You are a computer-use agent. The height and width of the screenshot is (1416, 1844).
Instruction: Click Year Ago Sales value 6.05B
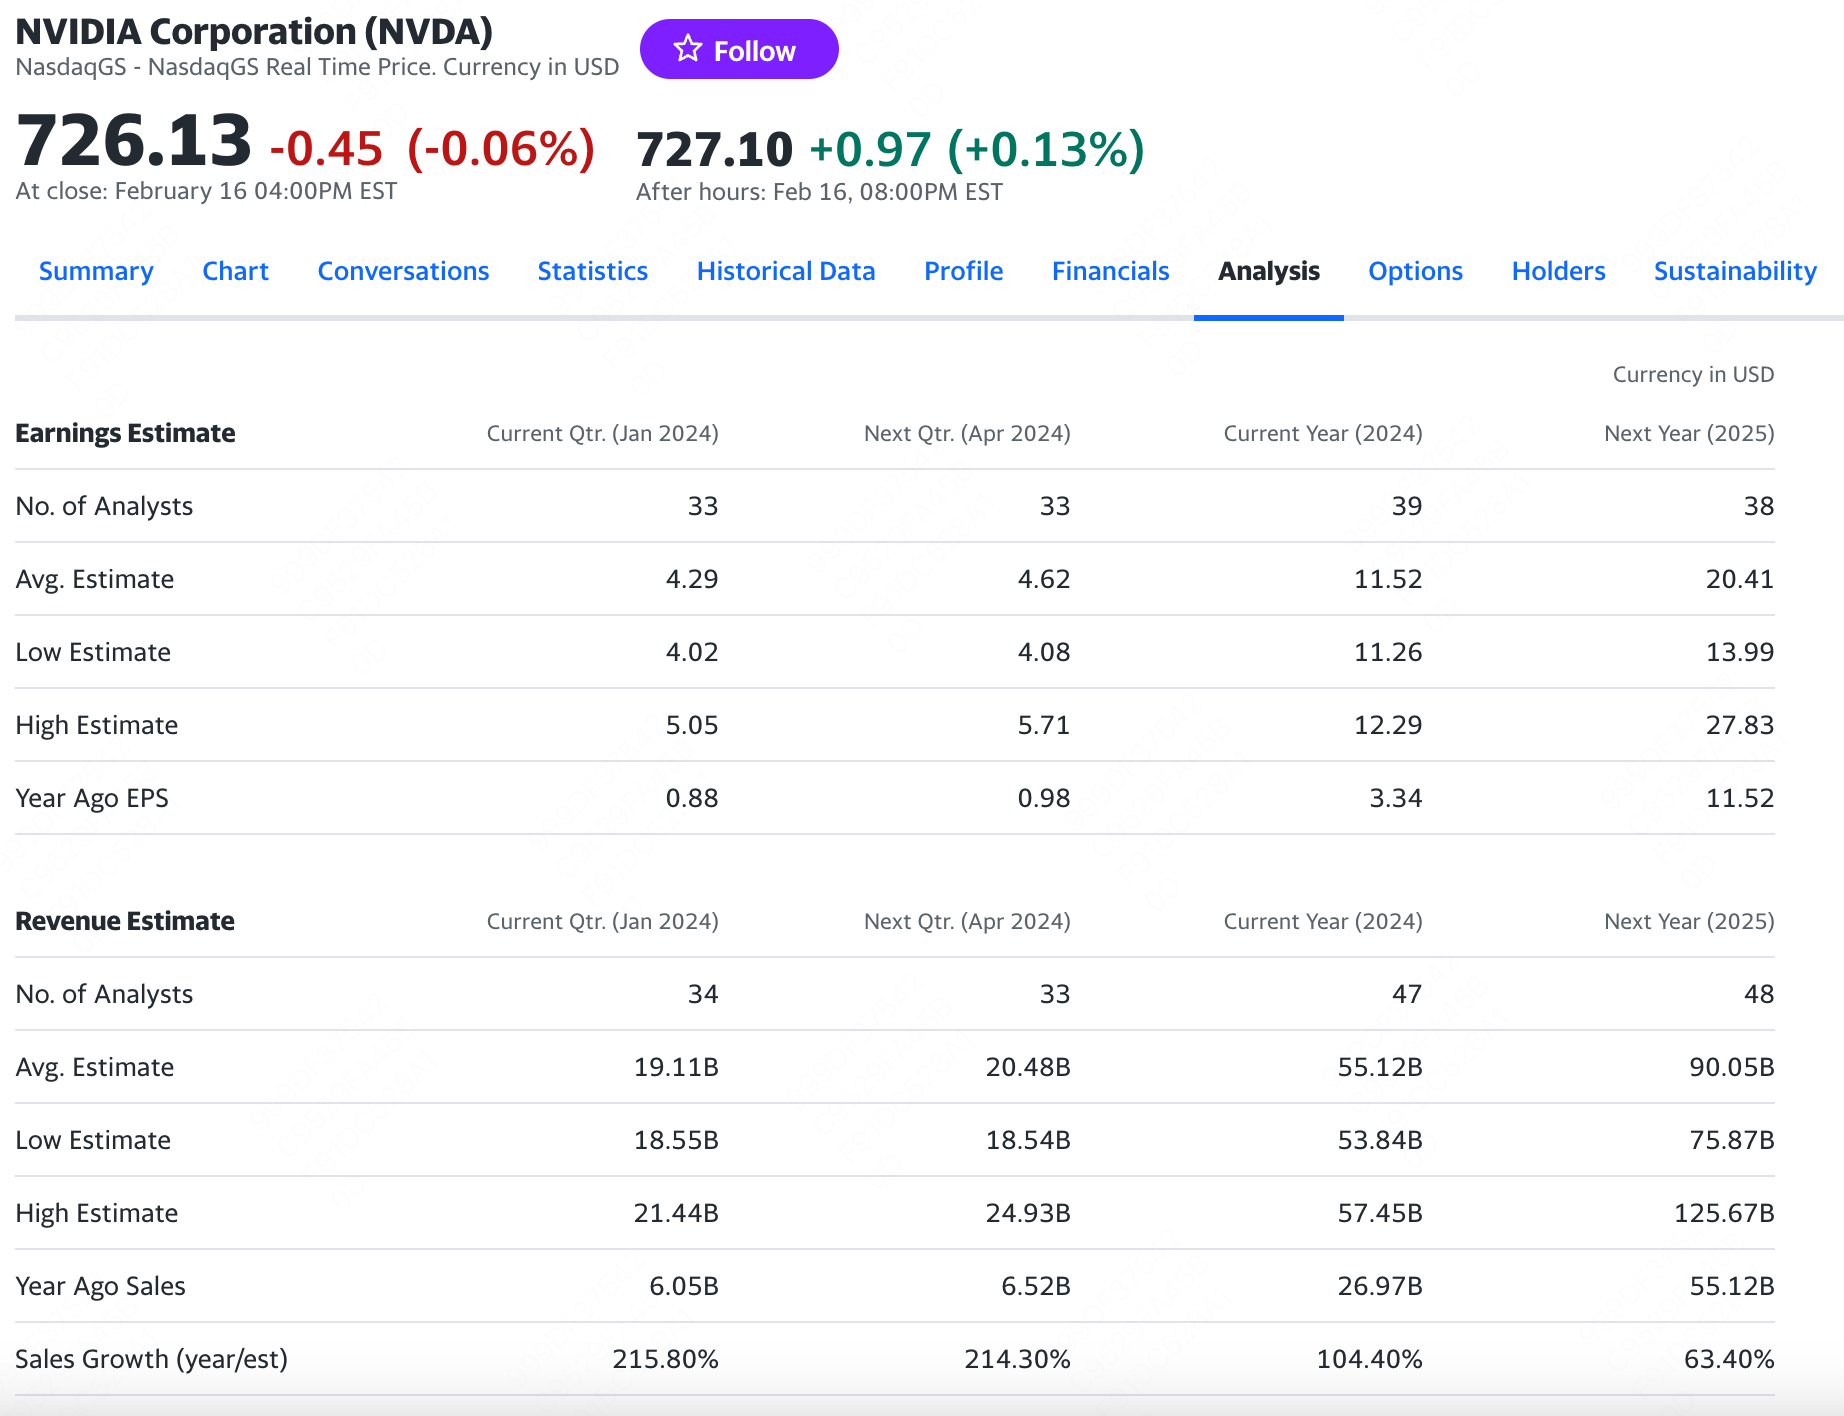(x=684, y=1286)
